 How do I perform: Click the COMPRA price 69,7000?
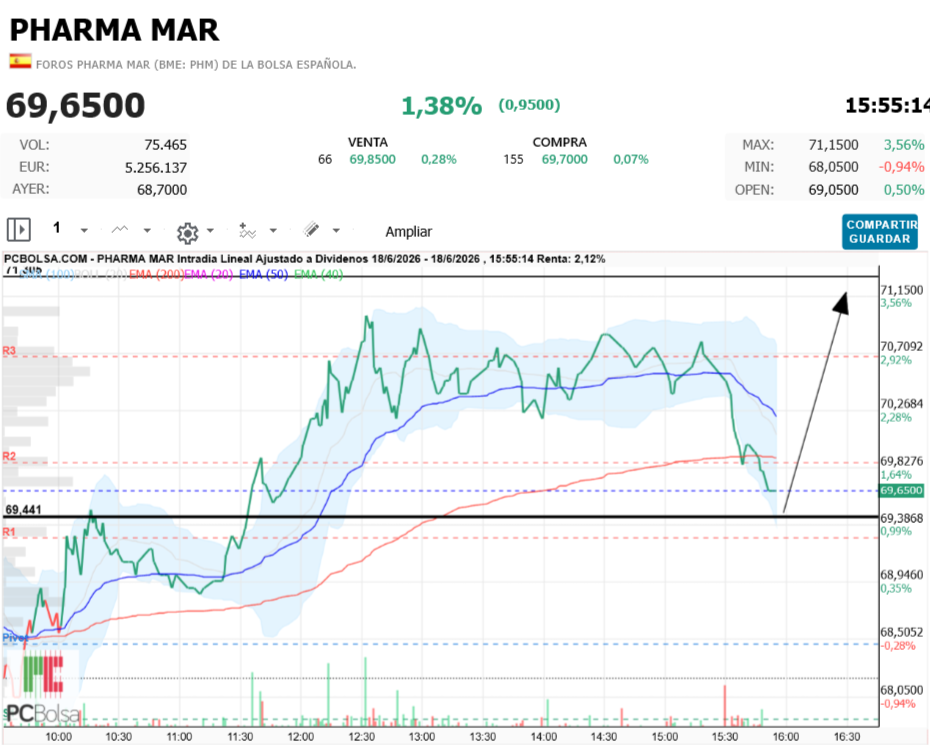[565, 160]
